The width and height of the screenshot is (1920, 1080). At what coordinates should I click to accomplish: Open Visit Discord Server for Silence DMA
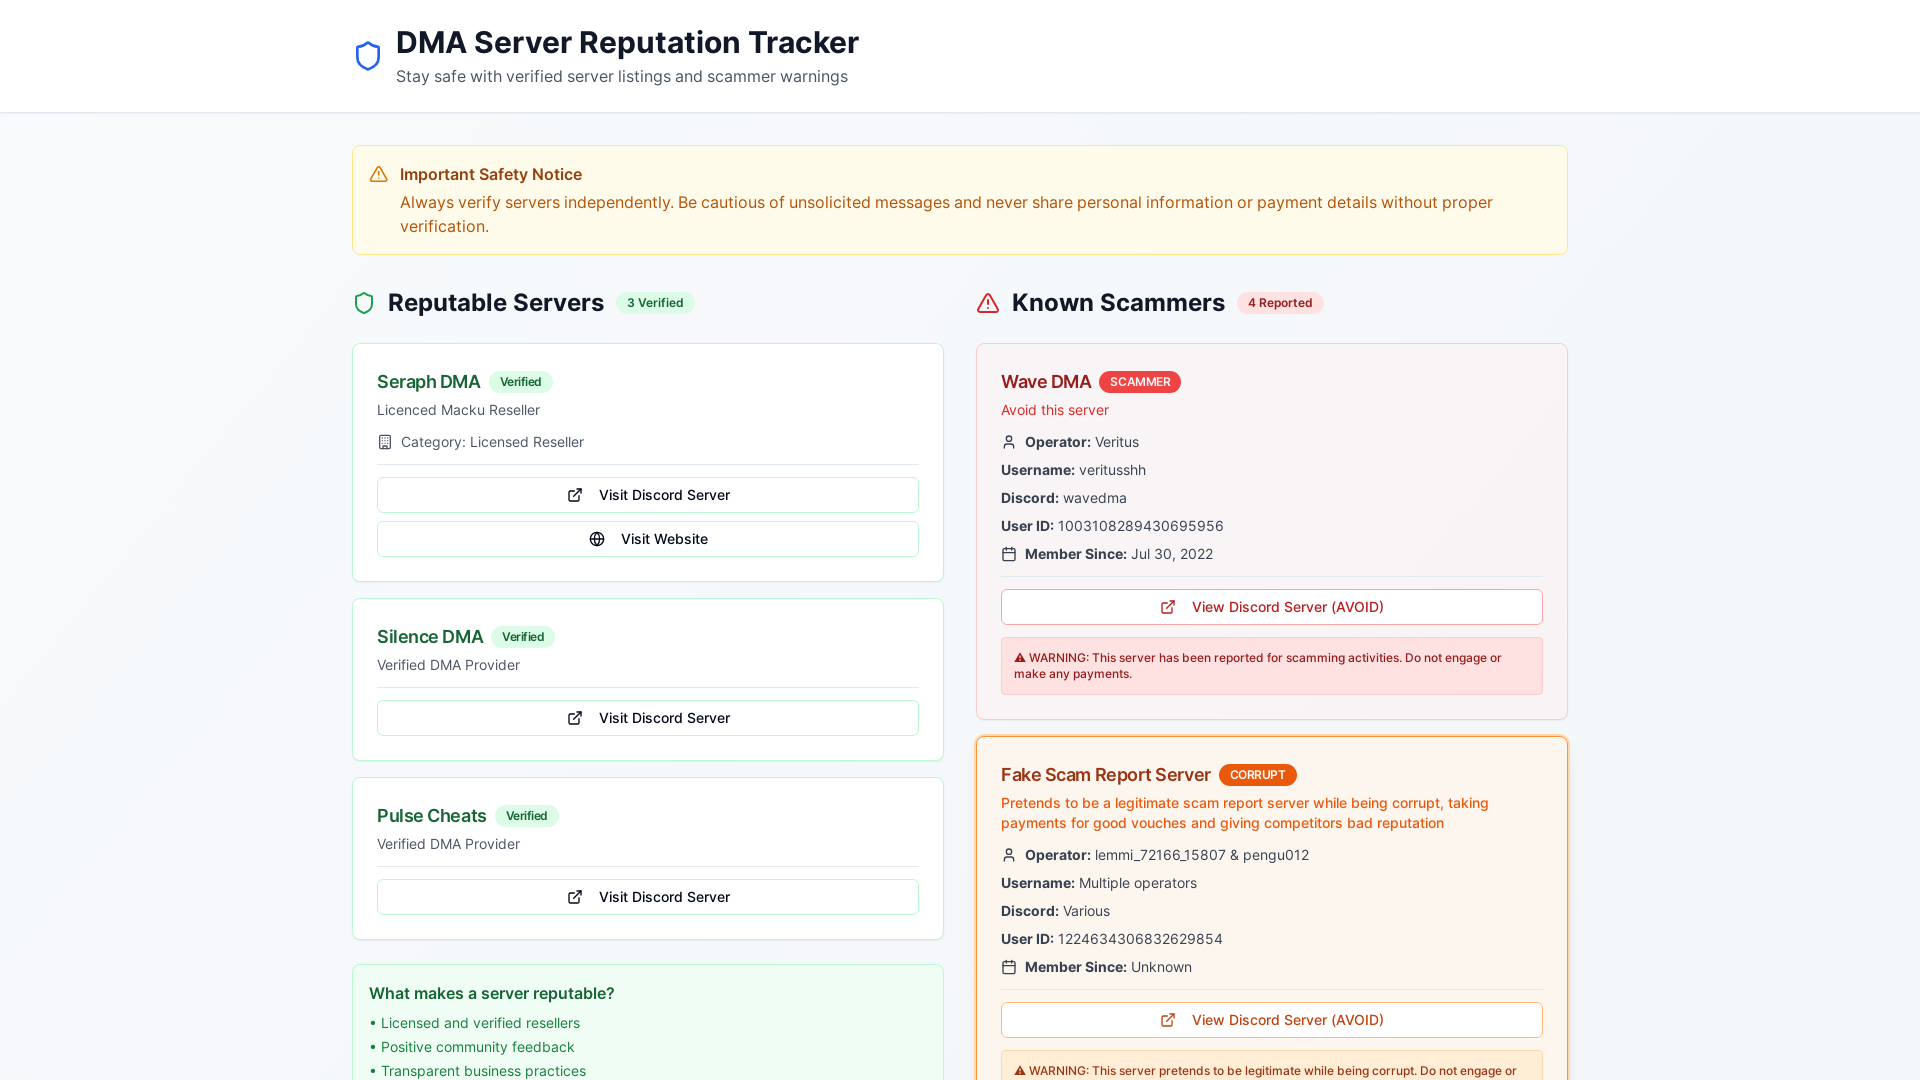coord(647,717)
